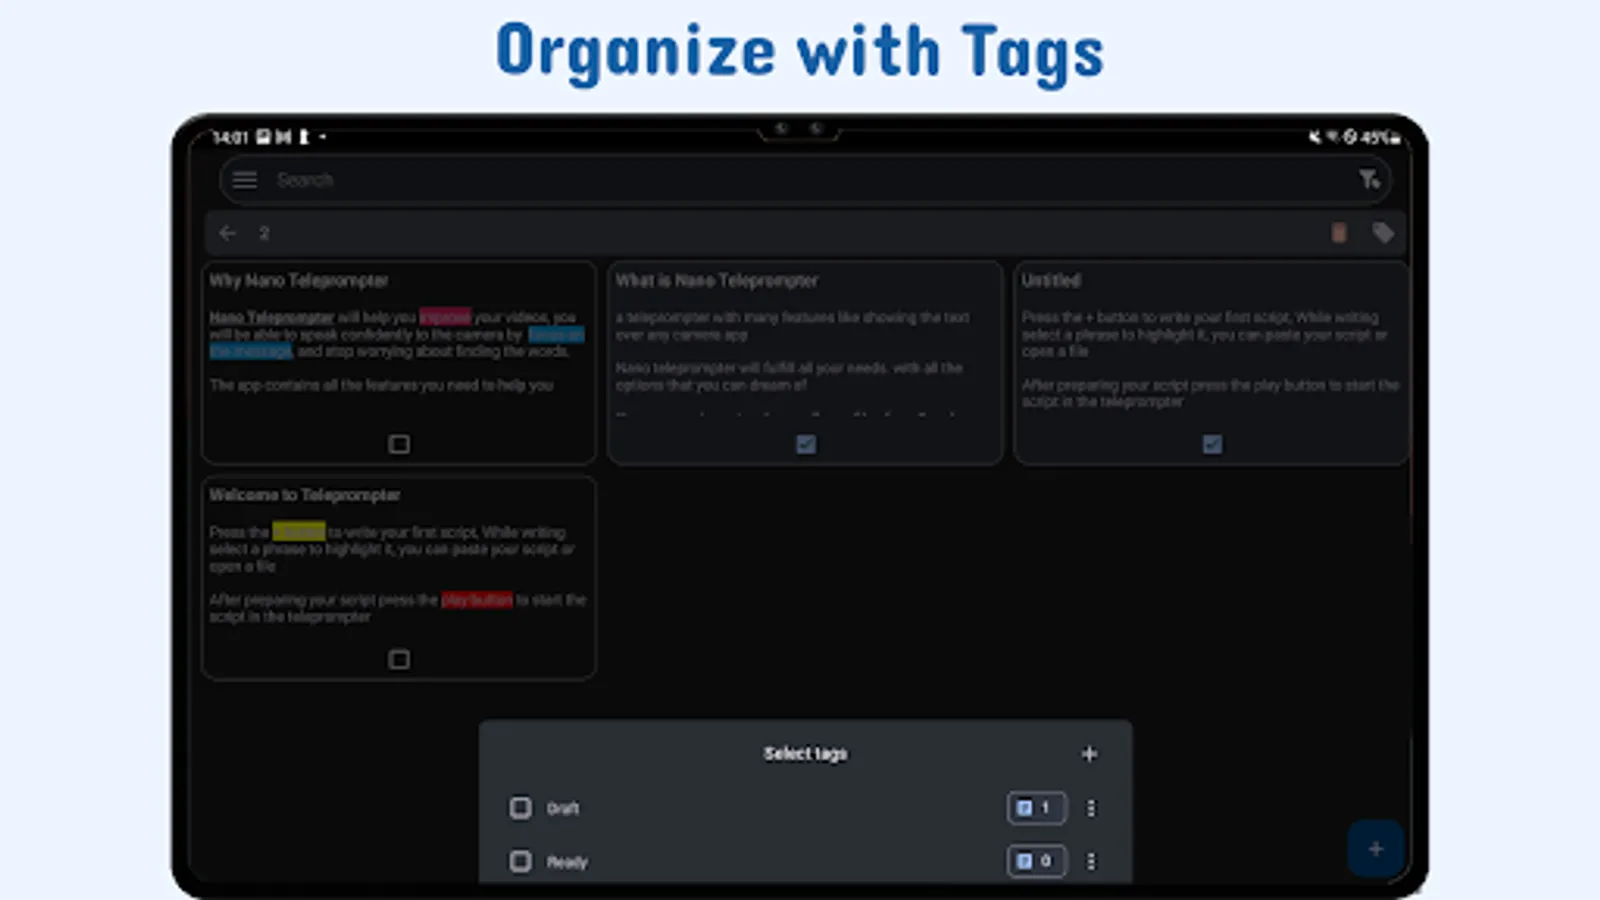Open the Welcome to Teleprompter card
This screenshot has width=1600, height=900.
399,578
